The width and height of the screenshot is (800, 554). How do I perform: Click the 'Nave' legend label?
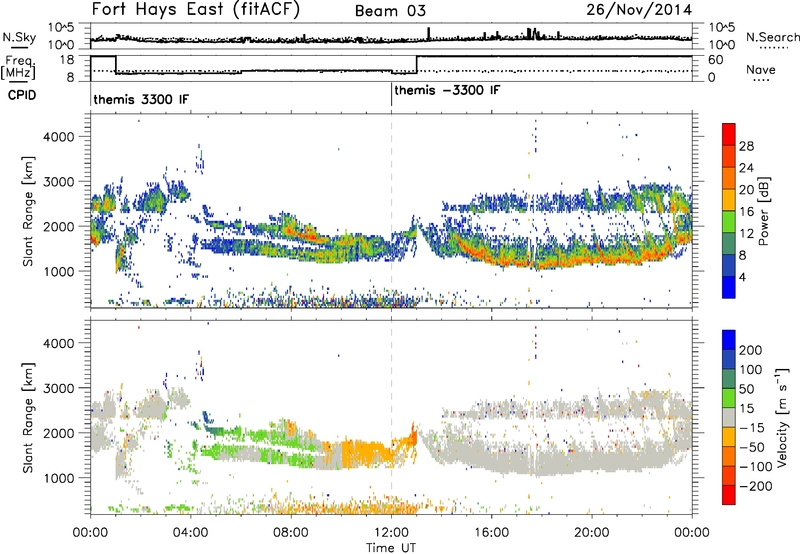(761, 69)
